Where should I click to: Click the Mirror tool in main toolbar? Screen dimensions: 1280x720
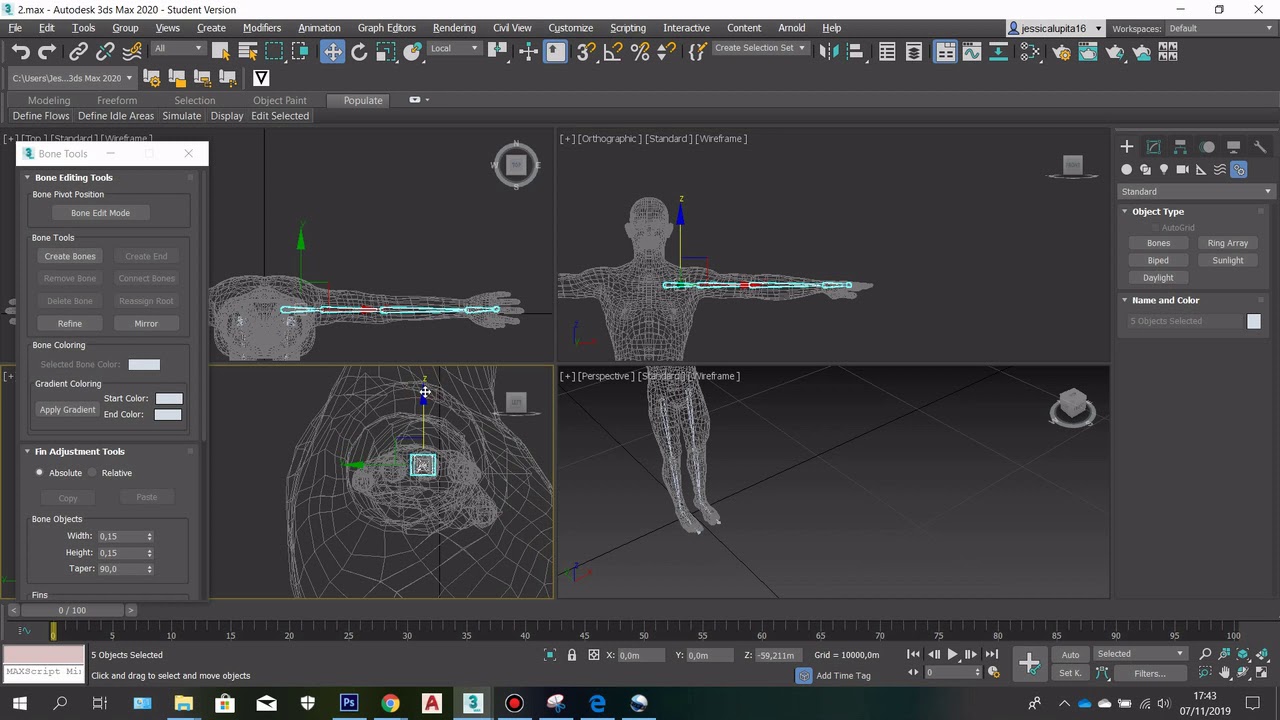pos(828,52)
